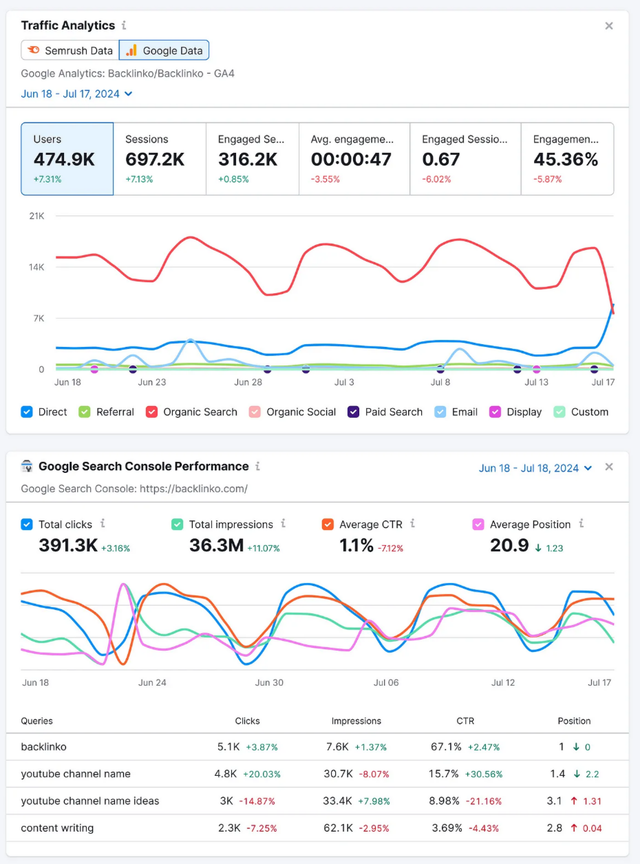Click info icon beside Average Position
The height and width of the screenshot is (864, 640).
(582, 523)
